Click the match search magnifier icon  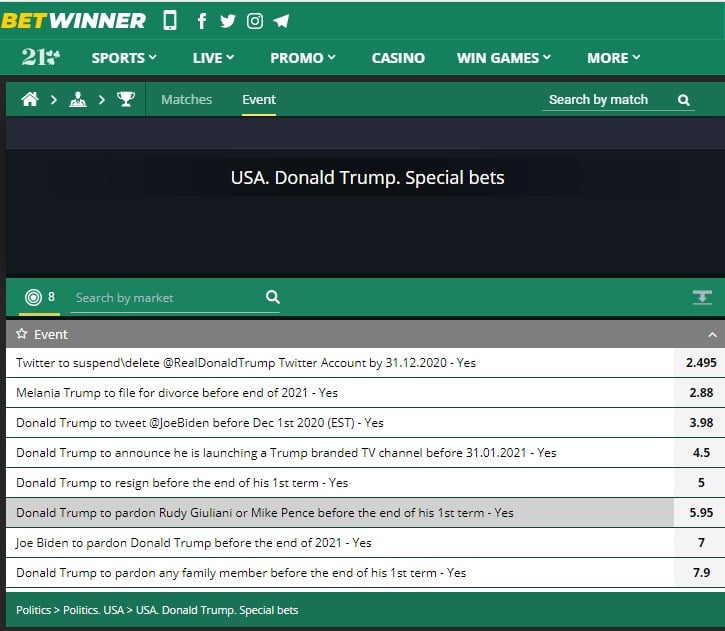pos(683,100)
